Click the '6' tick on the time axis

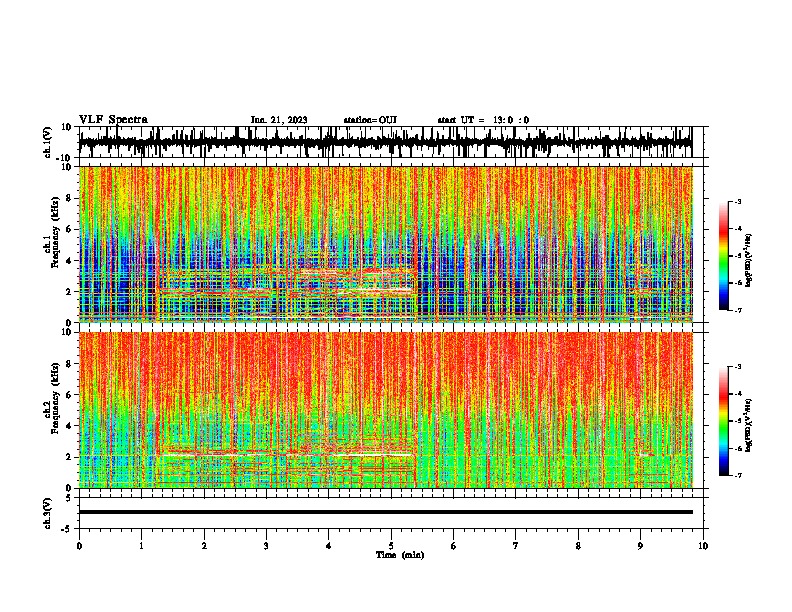[453, 546]
